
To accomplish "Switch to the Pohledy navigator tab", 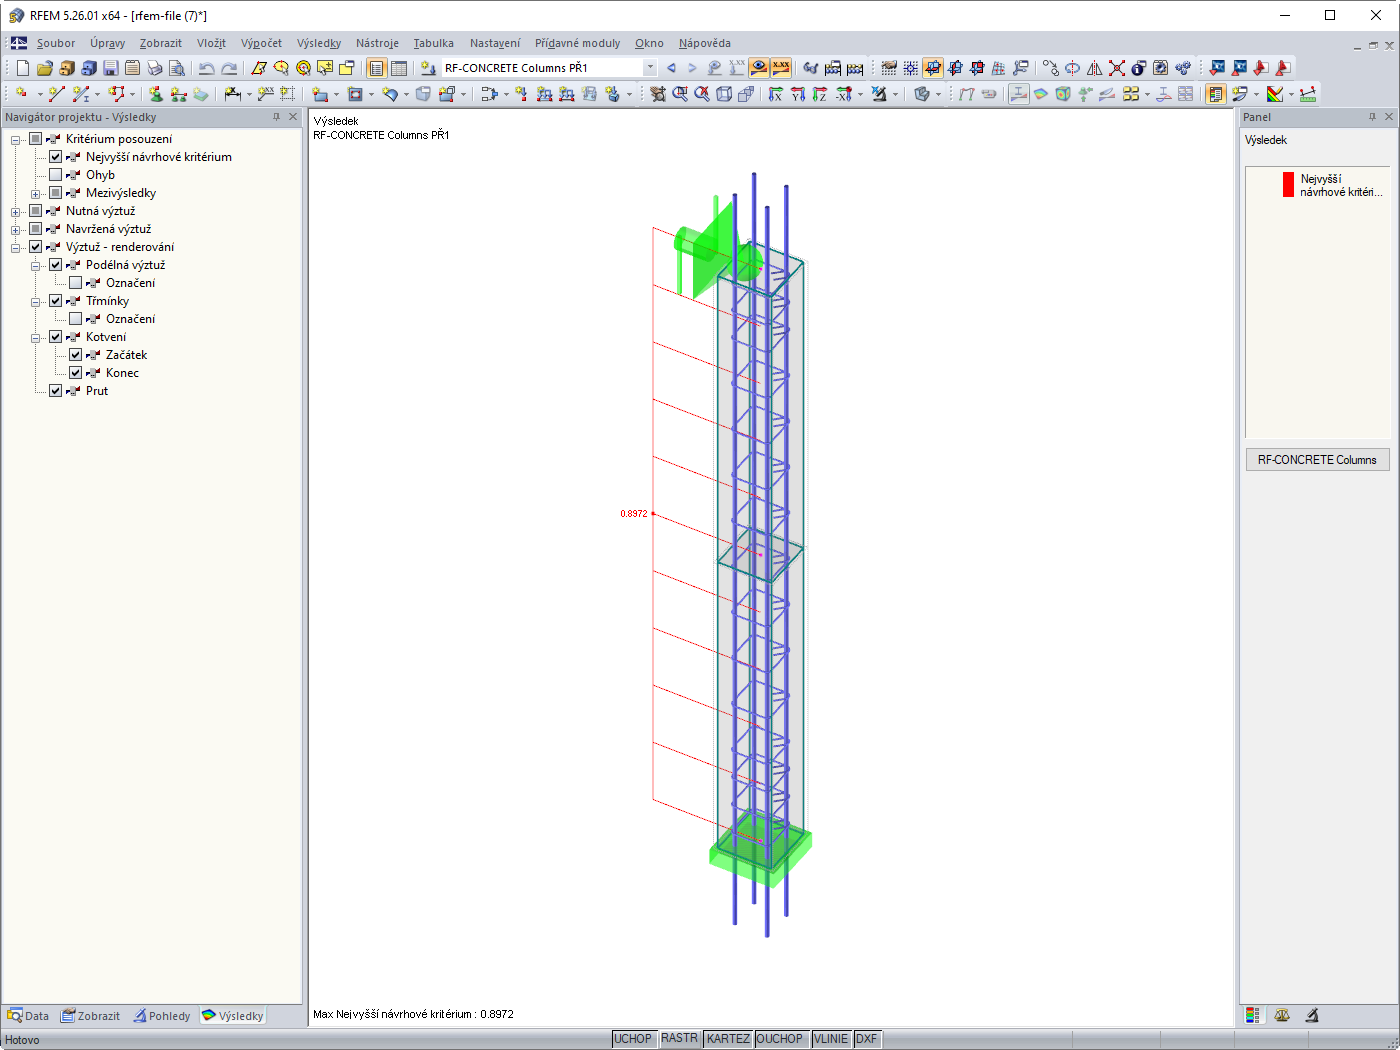I will point(162,1016).
